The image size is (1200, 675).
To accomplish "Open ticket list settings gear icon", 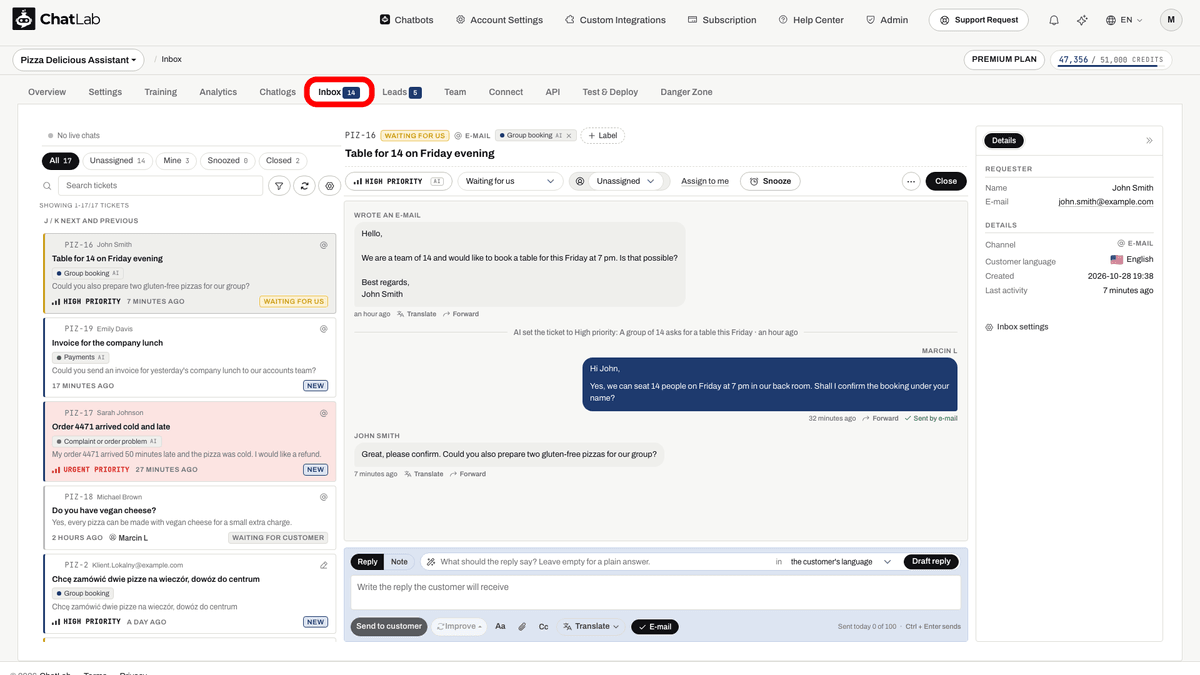I will click(331, 185).
